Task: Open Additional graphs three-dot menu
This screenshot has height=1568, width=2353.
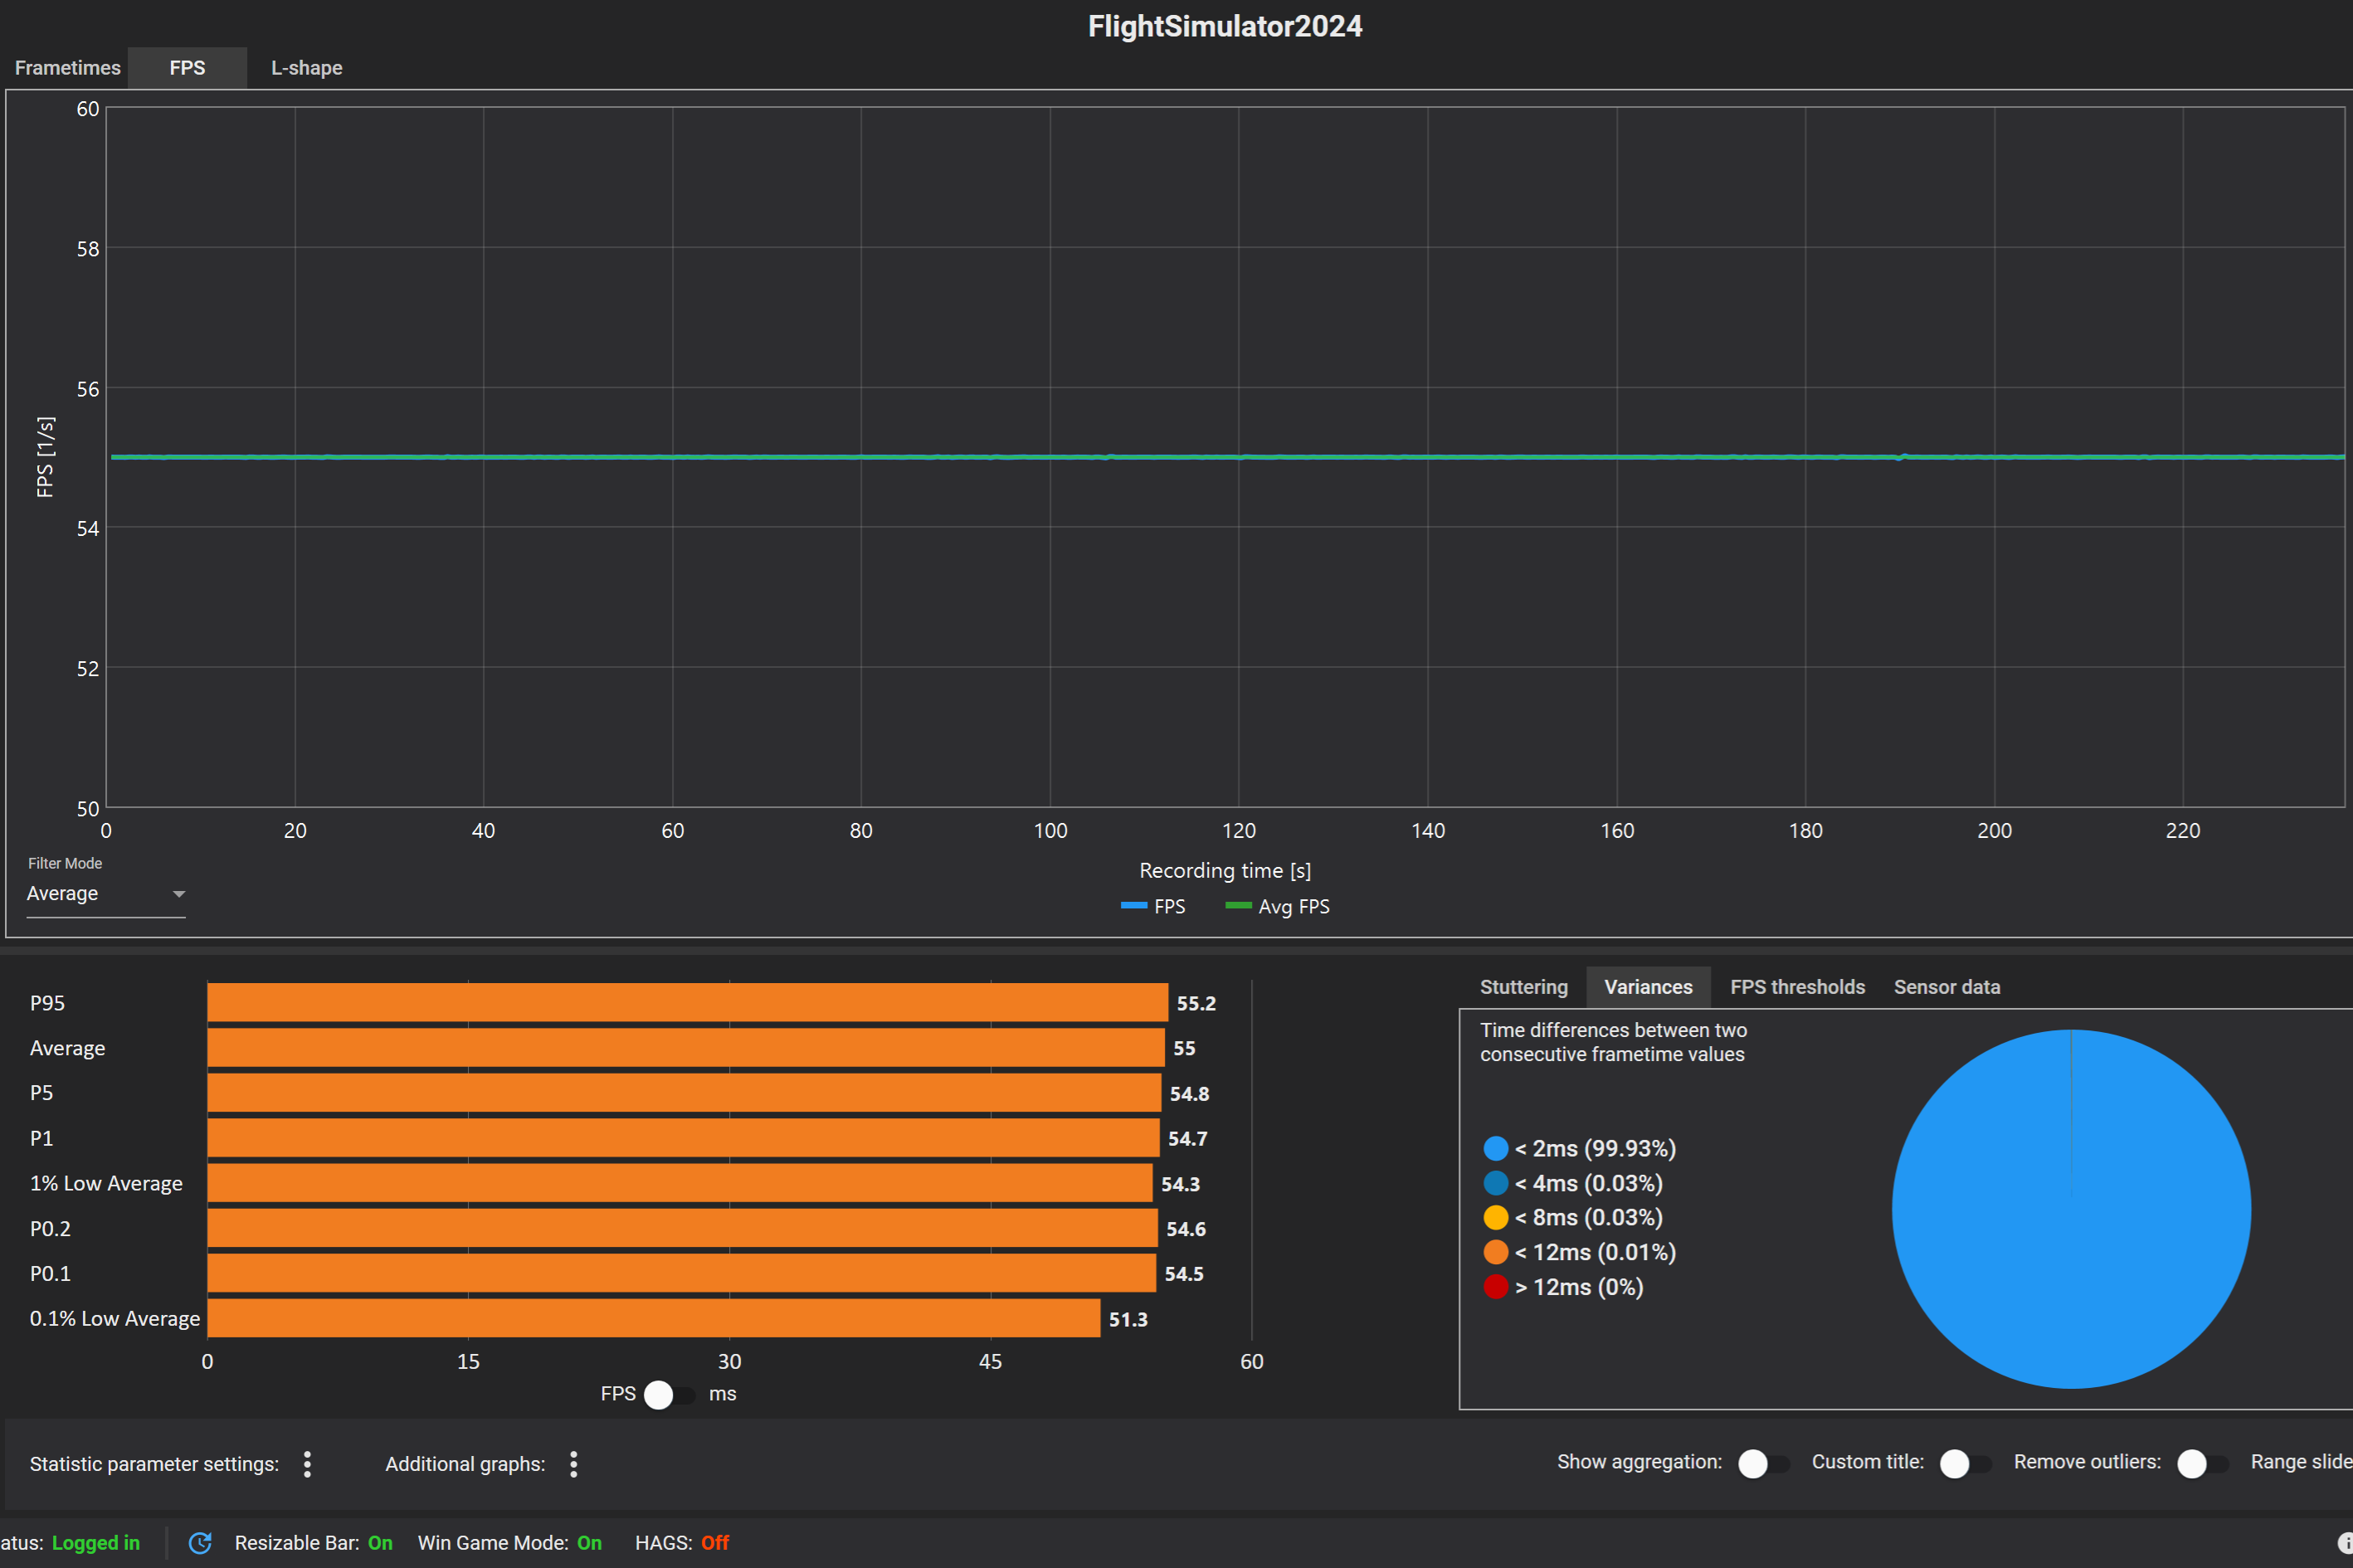Action: point(573,1464)
